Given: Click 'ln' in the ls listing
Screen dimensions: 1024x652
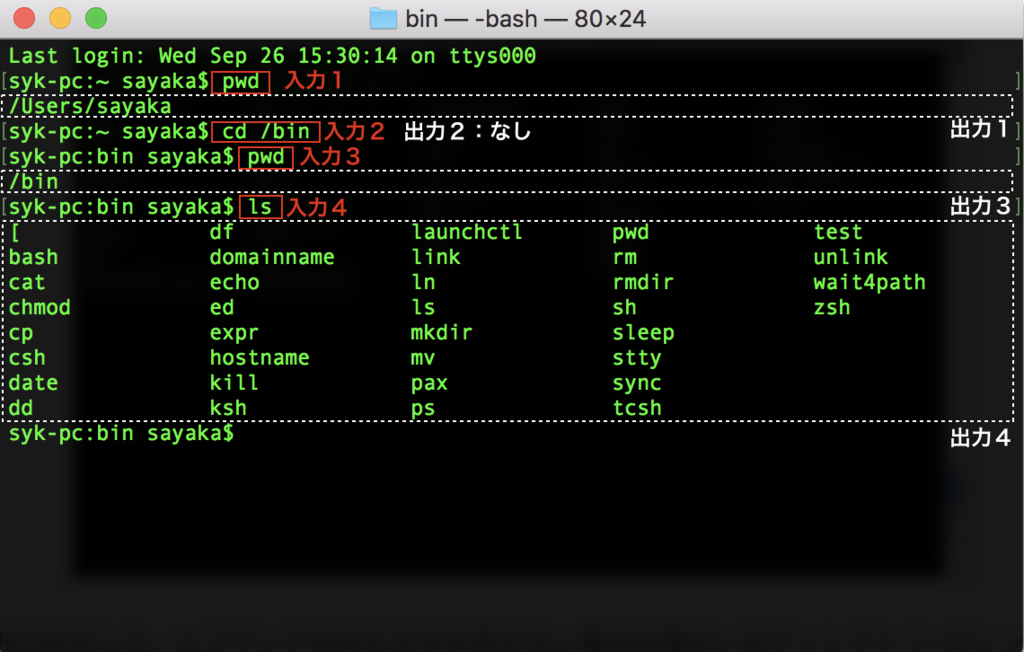Looking at the screenshot, I should (423, 282).
